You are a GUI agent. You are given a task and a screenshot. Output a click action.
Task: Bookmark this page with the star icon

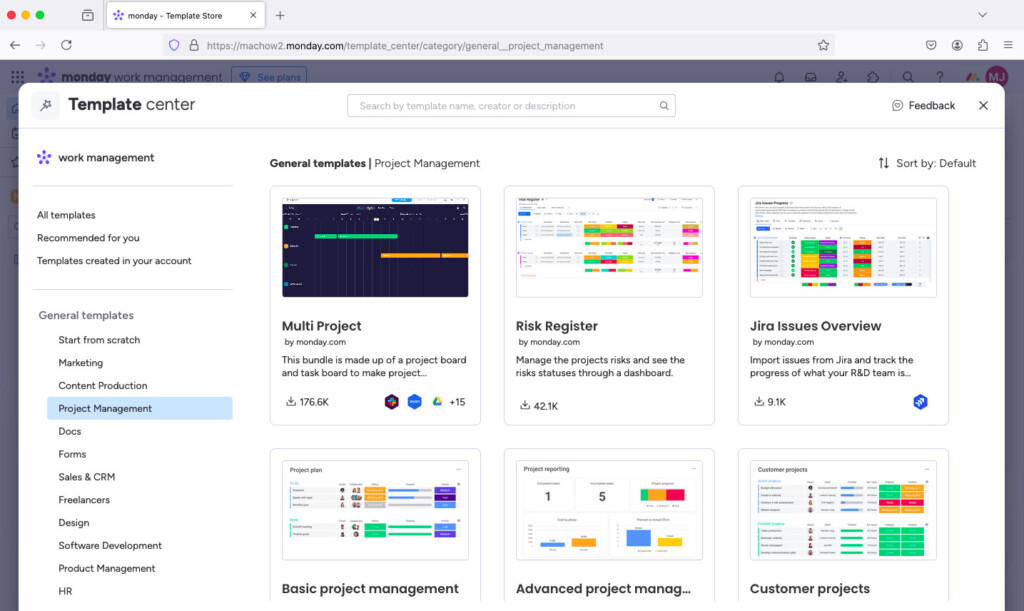pos(823,45)
